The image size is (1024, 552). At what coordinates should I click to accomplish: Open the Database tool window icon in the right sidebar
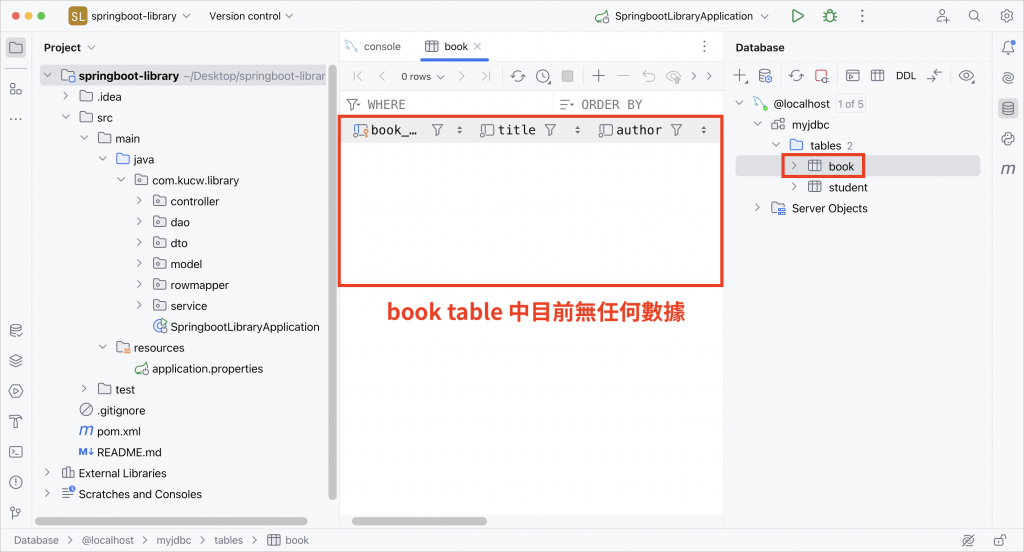click(1008, 108)
